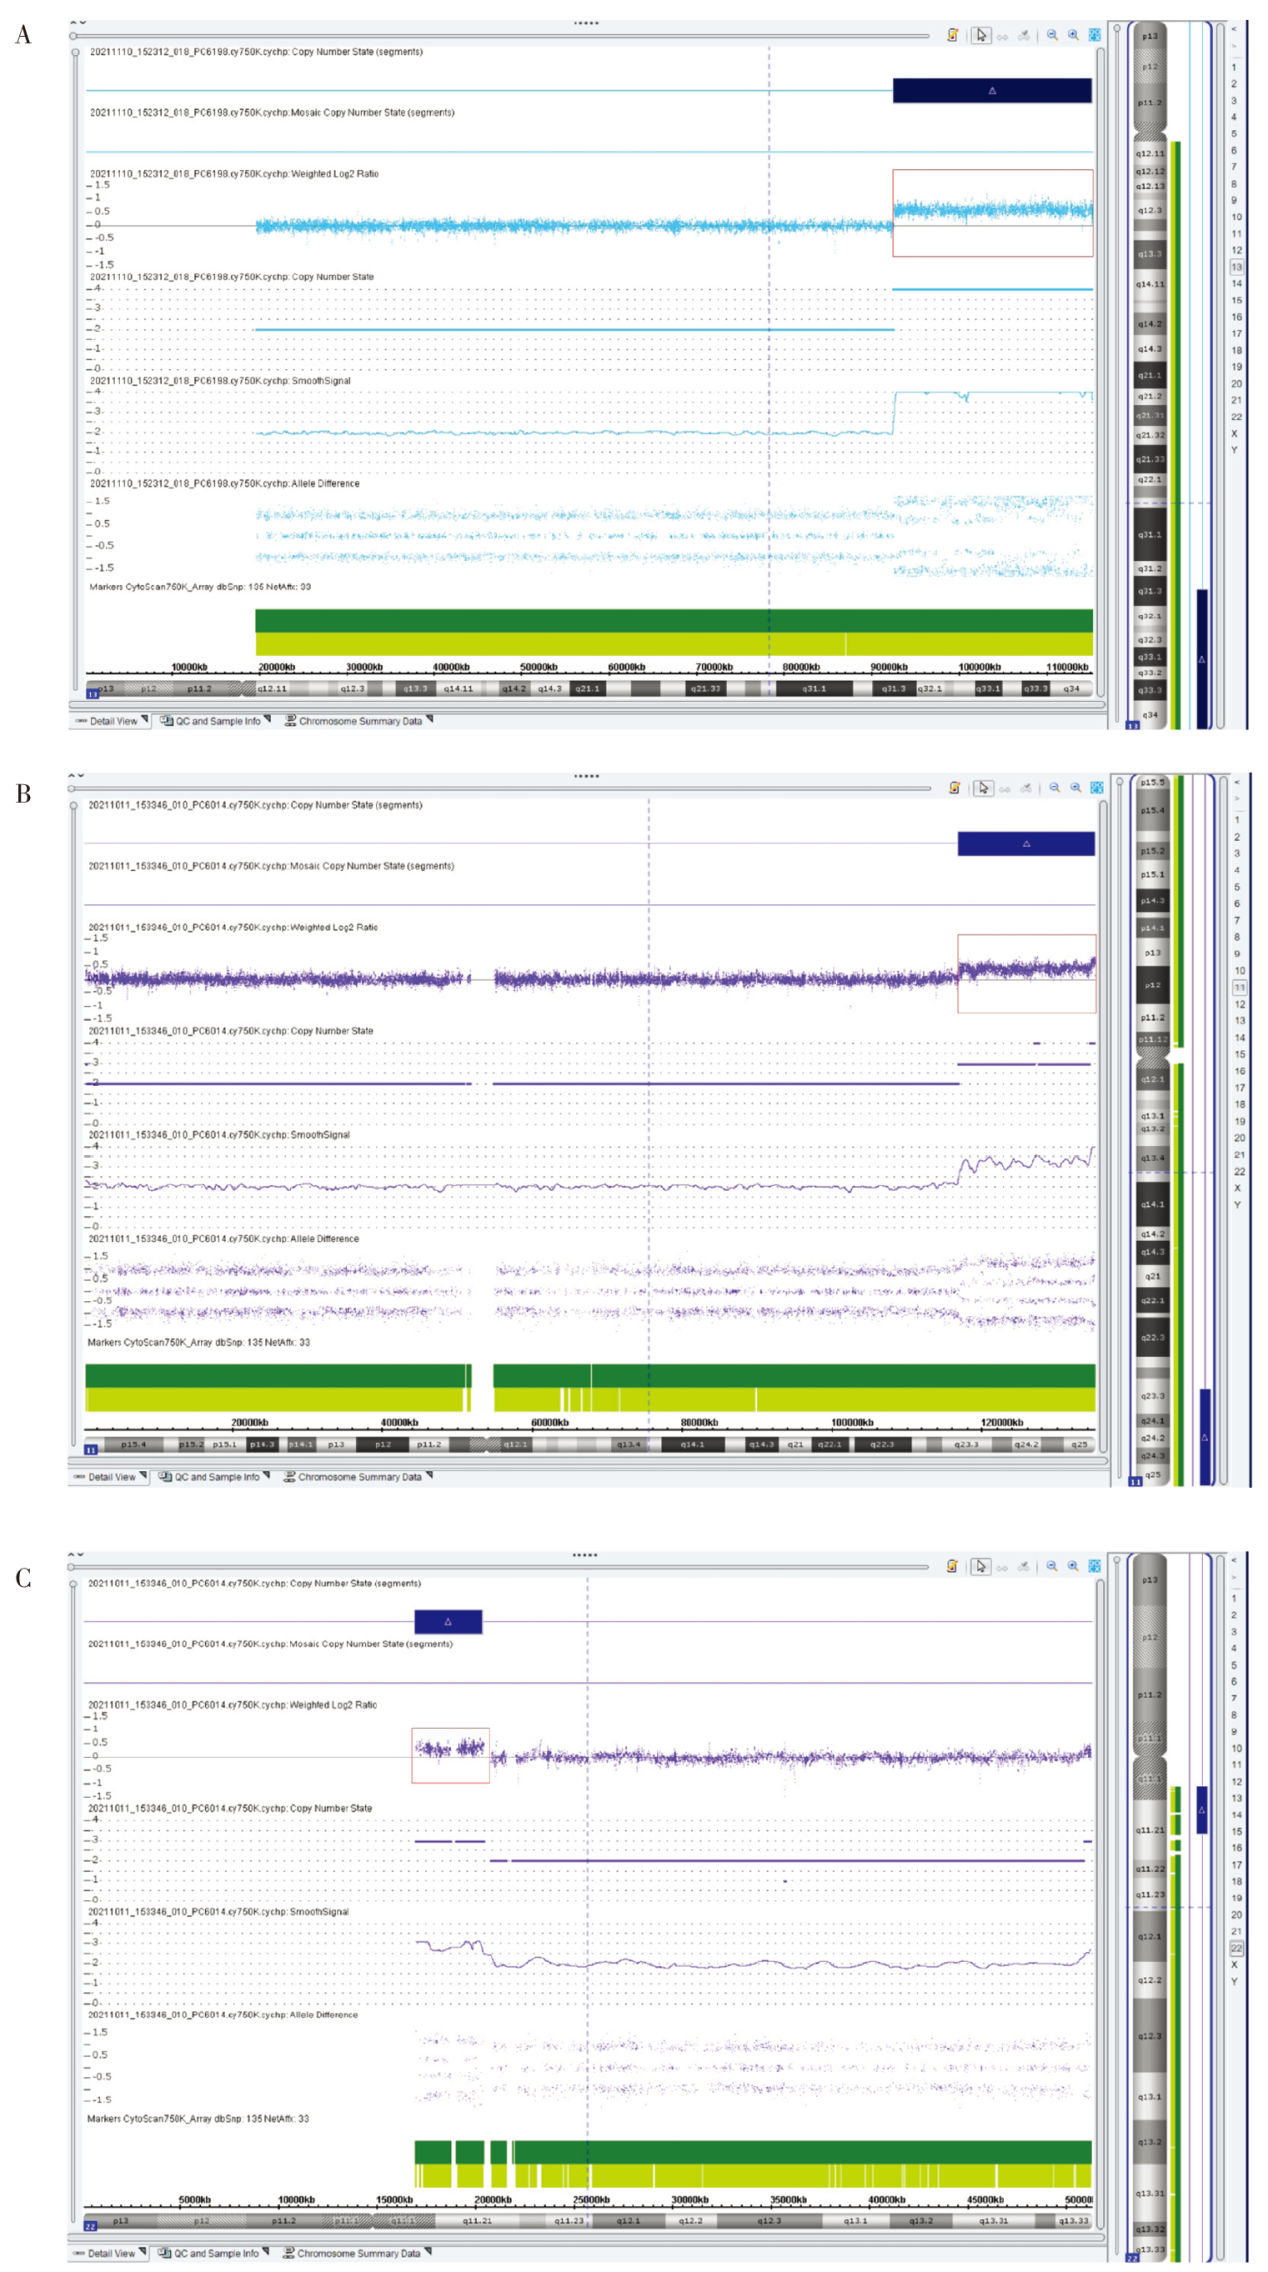This screenshot has height=2272, width=1268.
Task: Select the arrow pointer tool in panel B
Action: point(983,788)
